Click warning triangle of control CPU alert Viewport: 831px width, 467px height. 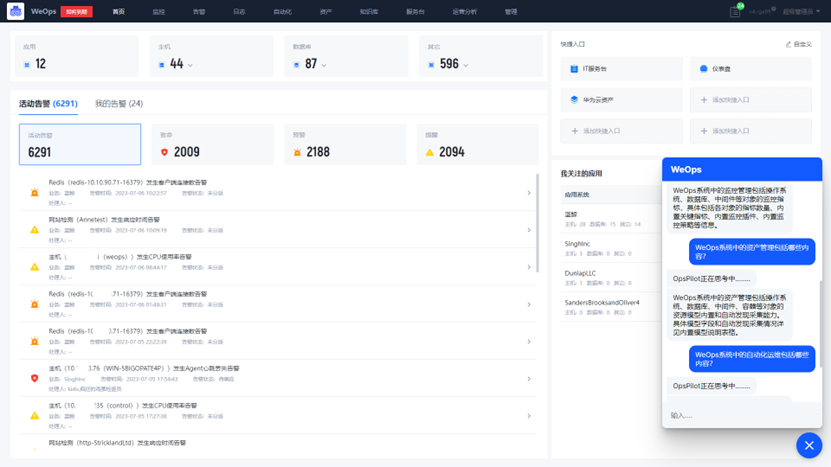tap(34, 416)
